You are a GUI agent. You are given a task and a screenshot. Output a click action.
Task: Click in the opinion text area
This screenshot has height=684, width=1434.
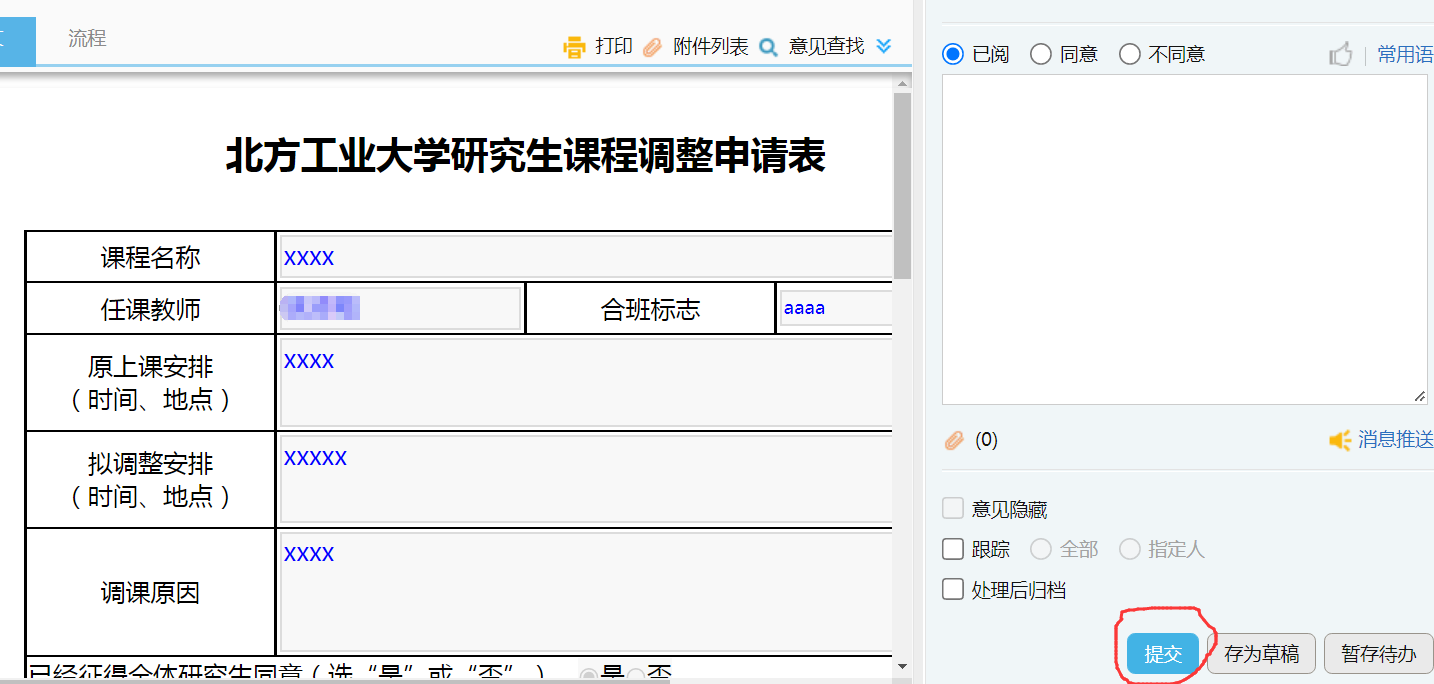(x=1184, y=240)
